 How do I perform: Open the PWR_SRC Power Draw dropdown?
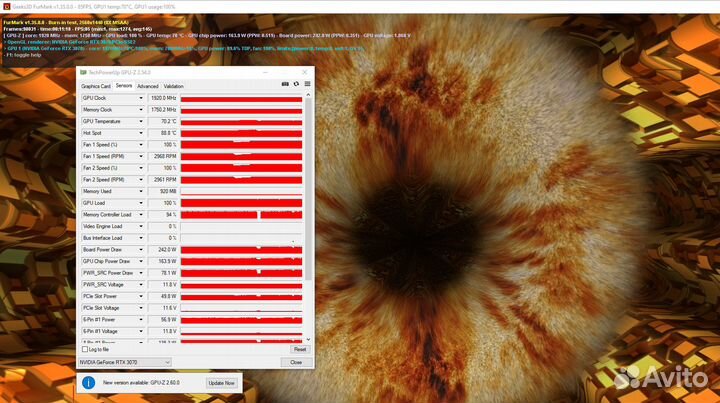click(141, 273)
